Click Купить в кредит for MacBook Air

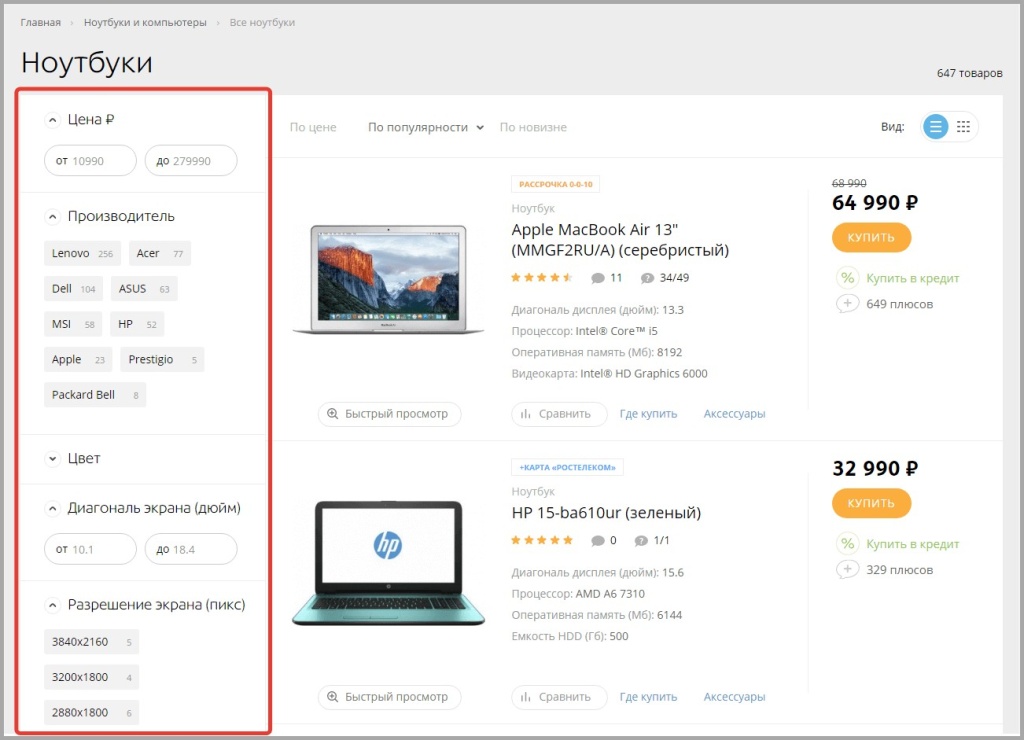[x=912, y=278]
